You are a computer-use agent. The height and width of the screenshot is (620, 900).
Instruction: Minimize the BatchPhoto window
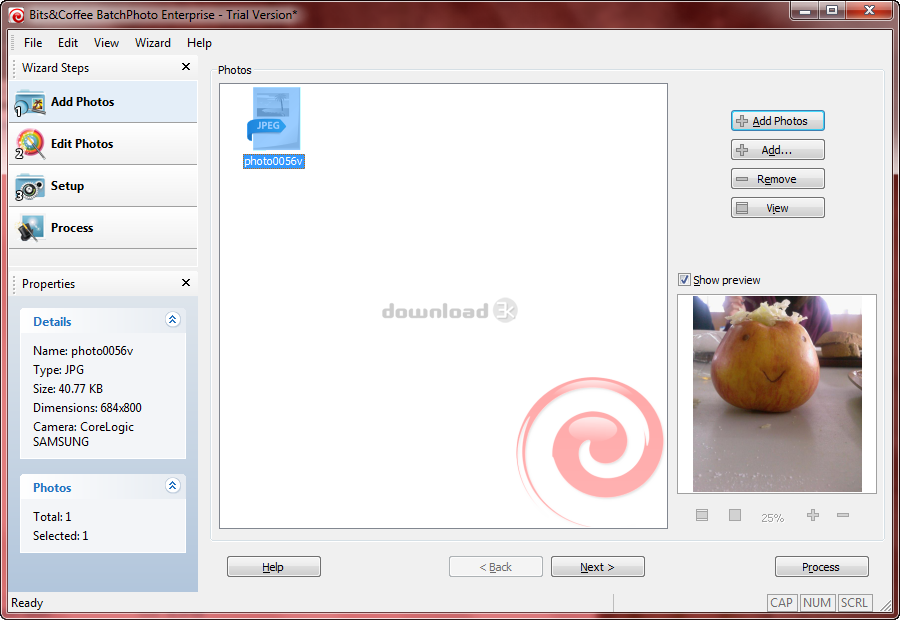coord(805,11)
